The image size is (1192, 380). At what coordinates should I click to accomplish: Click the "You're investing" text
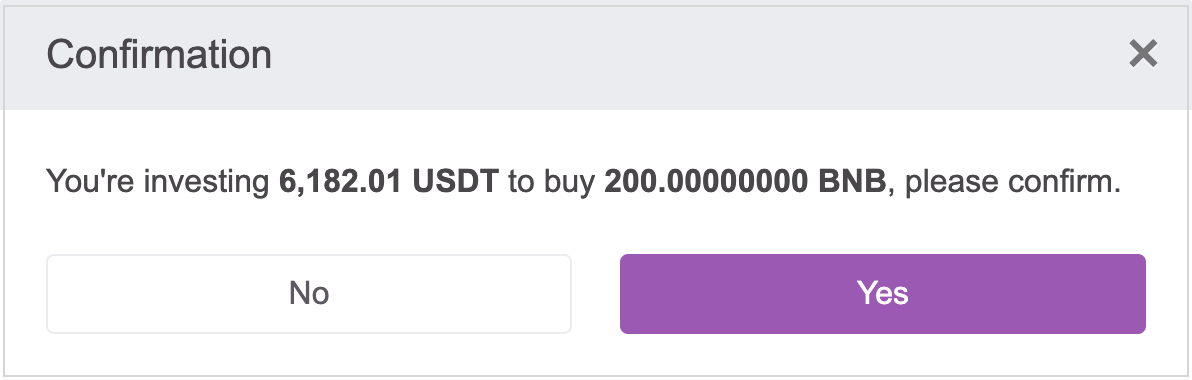(158, 184)
